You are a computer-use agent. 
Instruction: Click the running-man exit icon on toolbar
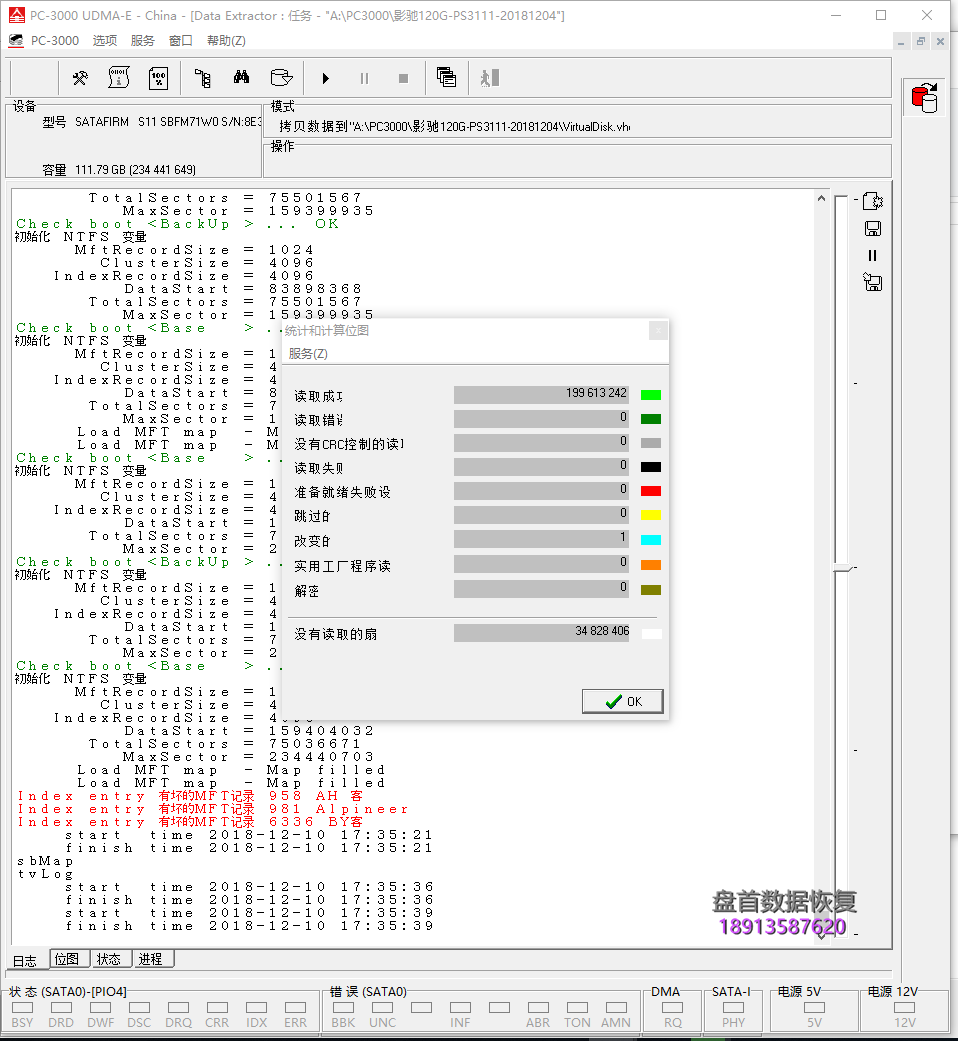click(487, 78)
